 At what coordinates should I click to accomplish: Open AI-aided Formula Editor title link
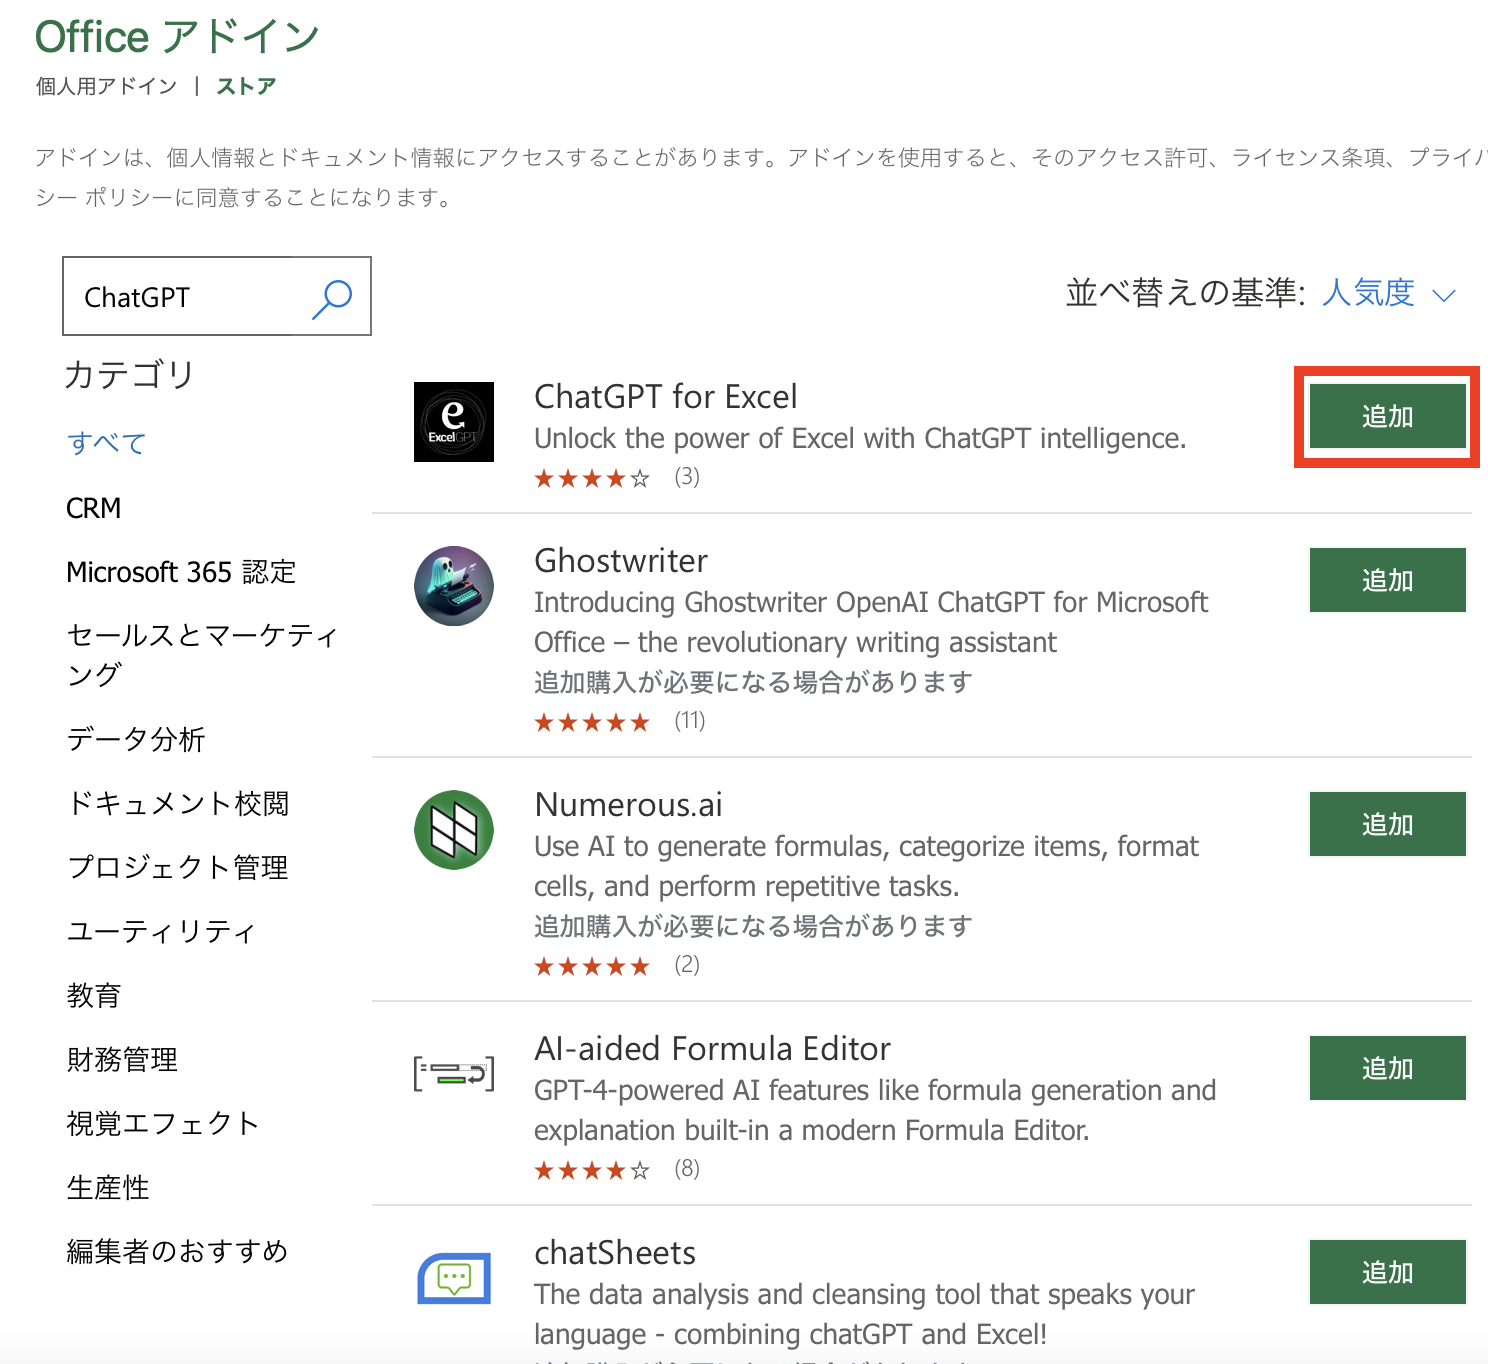tap(712, 1049)
